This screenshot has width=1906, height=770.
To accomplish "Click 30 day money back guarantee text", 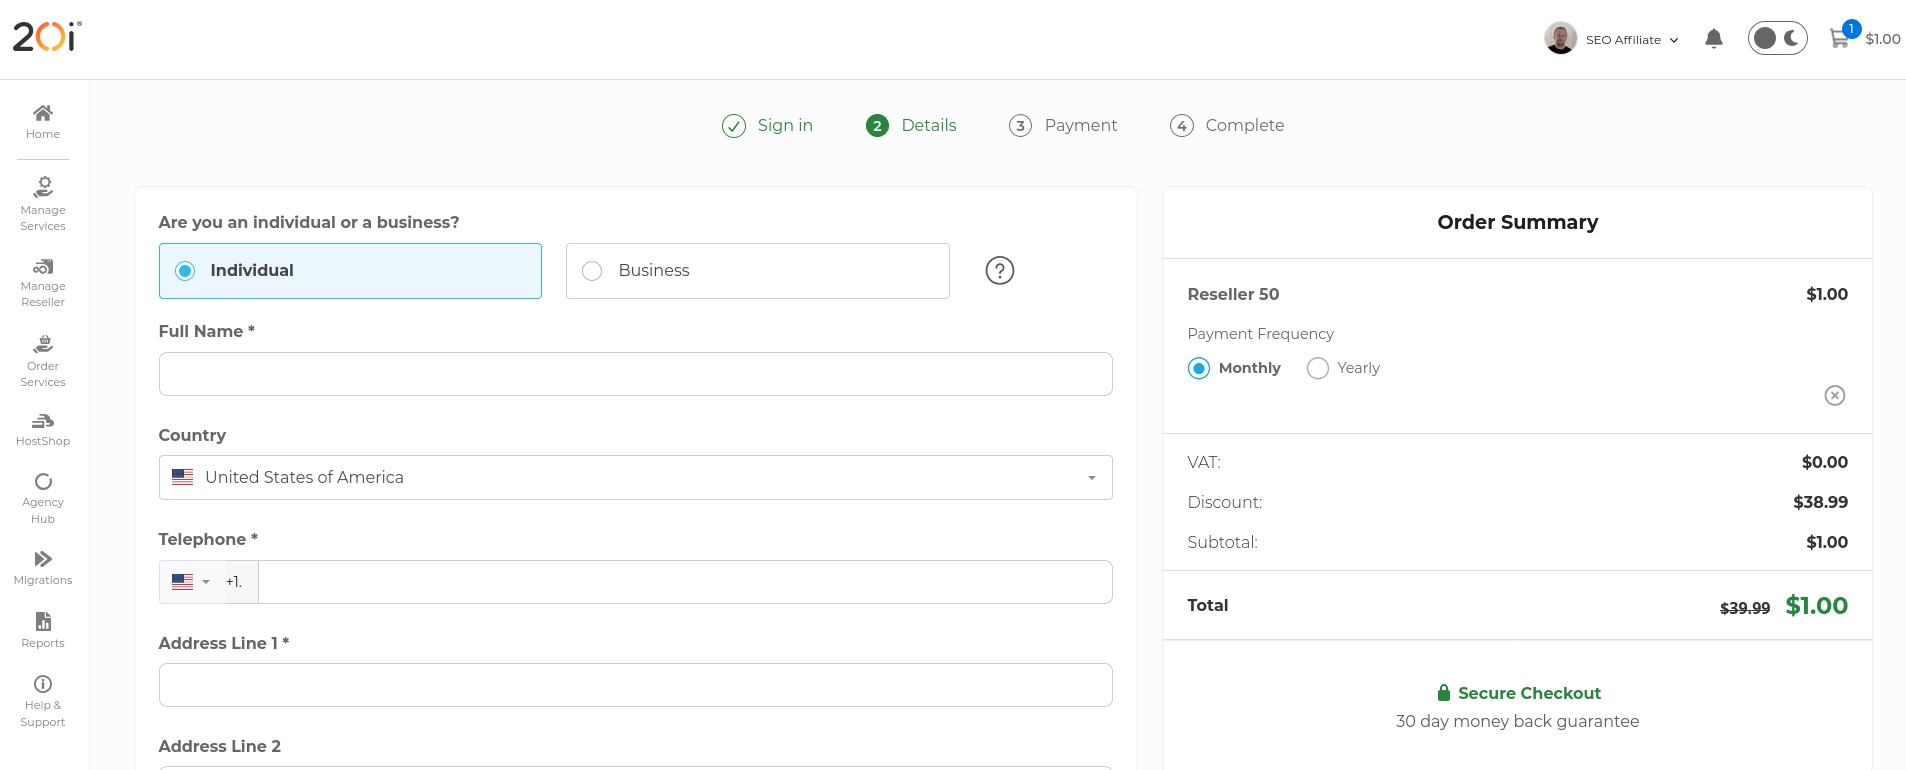I will click(x=1518, y=721).
